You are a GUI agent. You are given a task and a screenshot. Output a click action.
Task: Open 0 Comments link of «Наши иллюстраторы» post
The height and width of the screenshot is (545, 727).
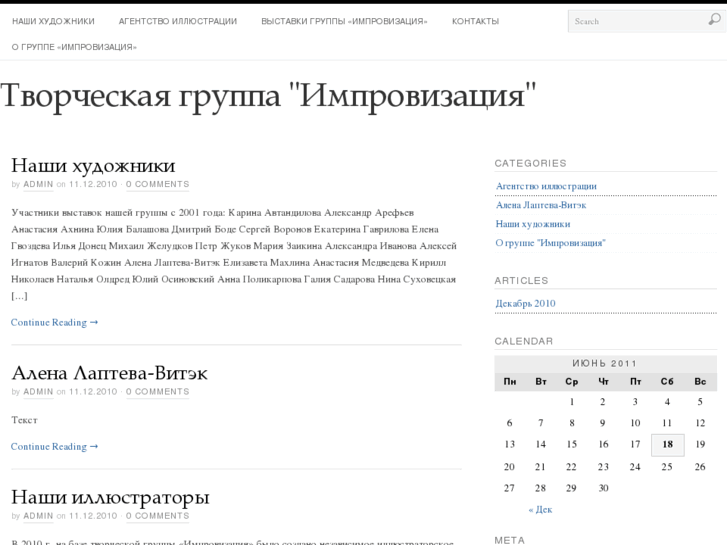click(x=158, y=516)
